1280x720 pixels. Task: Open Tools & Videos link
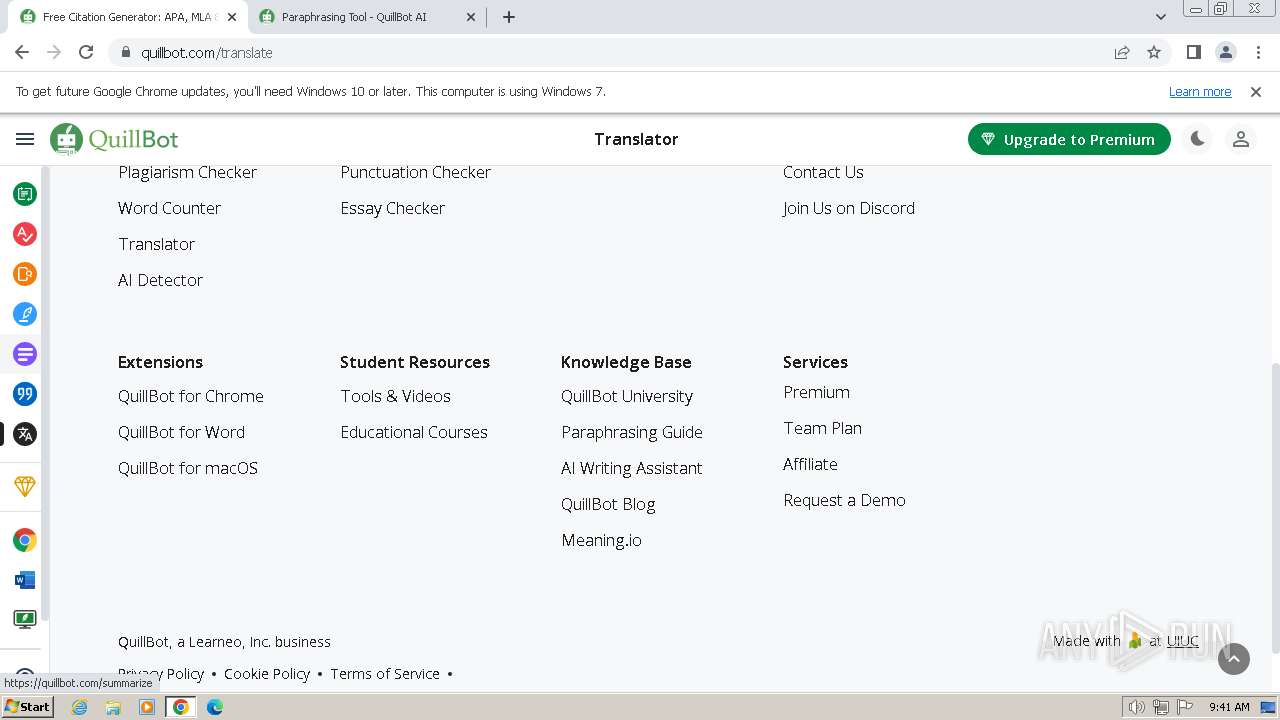[395, 396]
